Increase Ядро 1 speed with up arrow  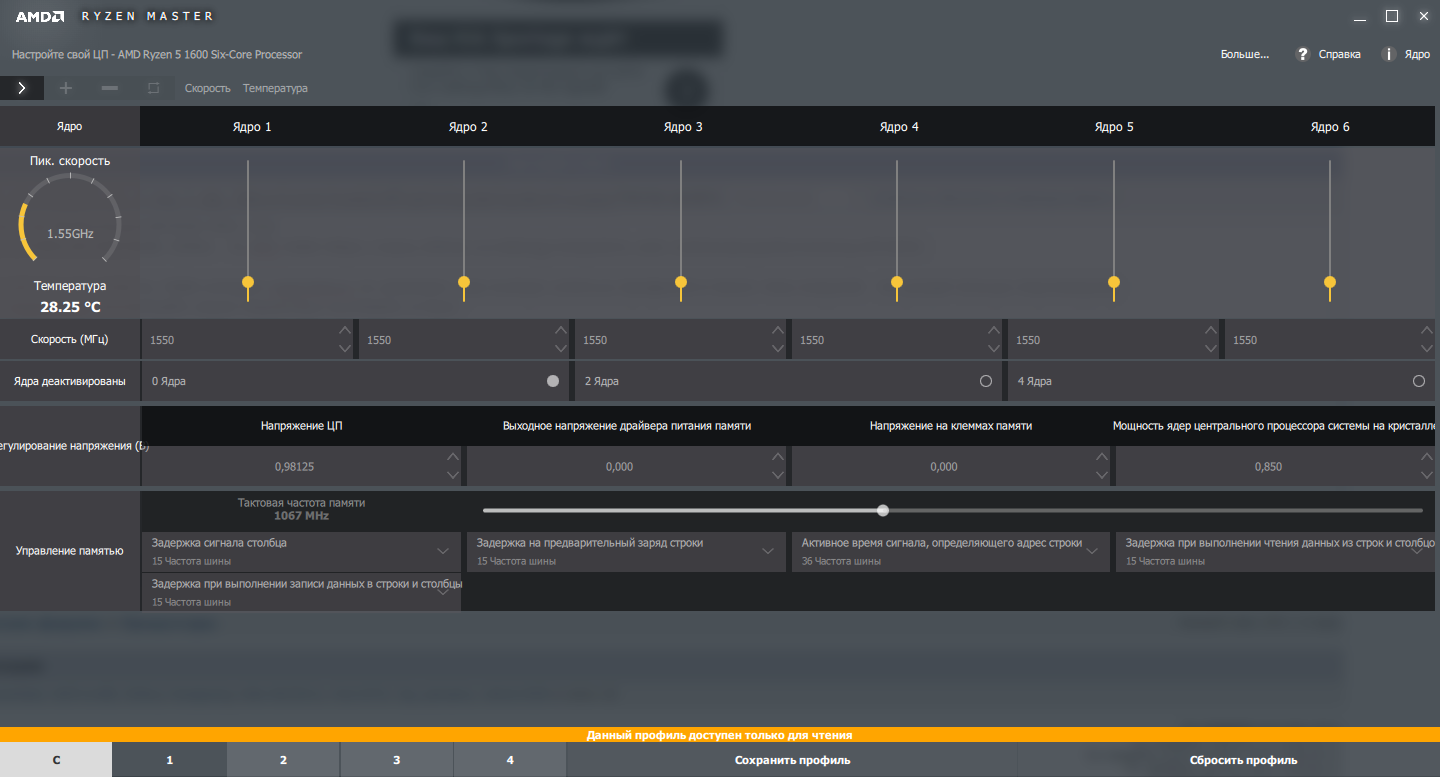(x=345, y=330)
